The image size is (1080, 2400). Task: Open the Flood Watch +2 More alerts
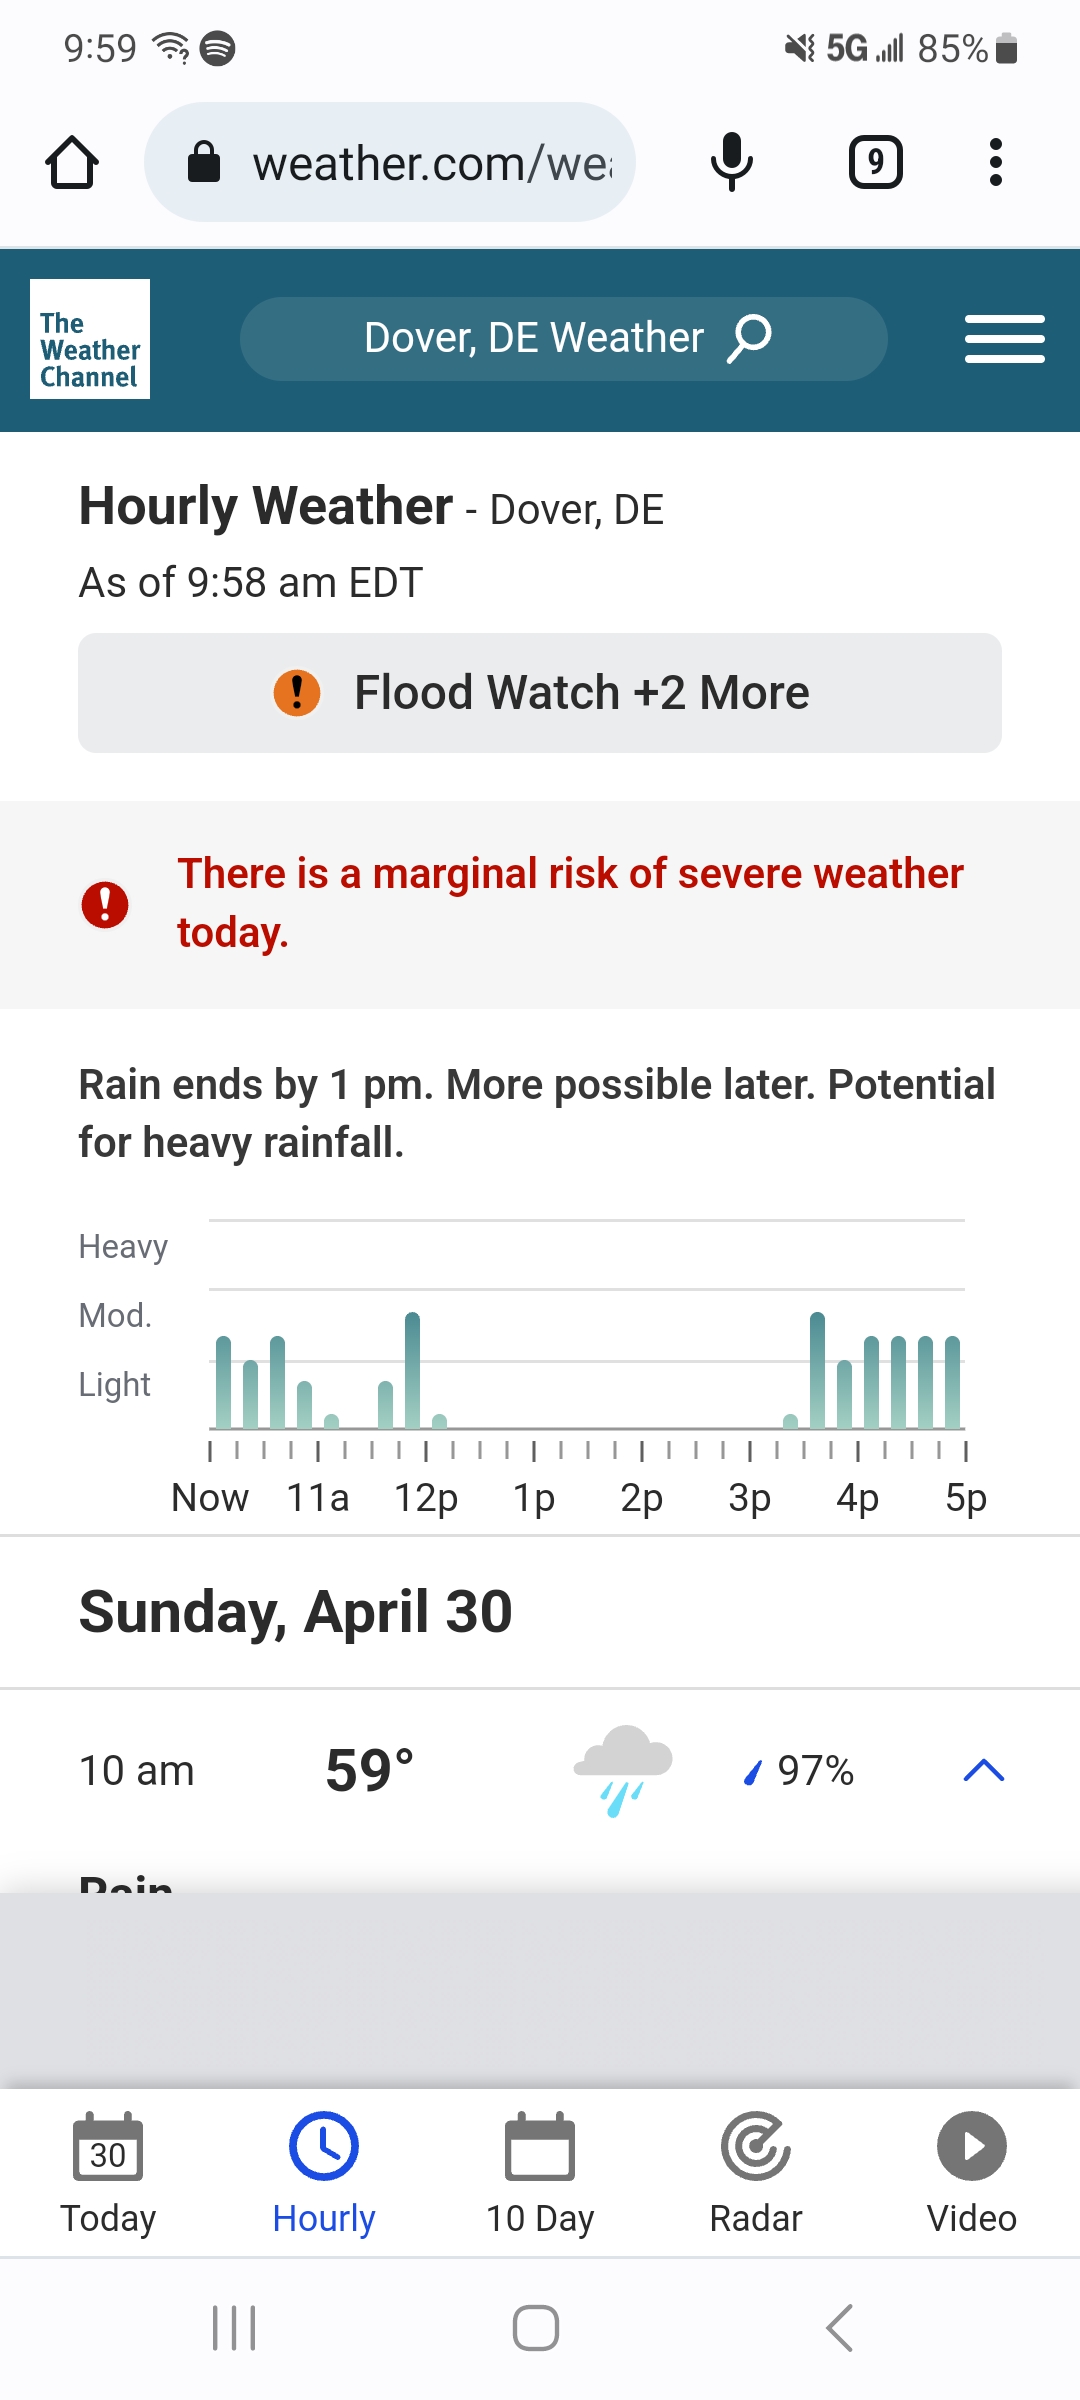[x=540, y=693]
